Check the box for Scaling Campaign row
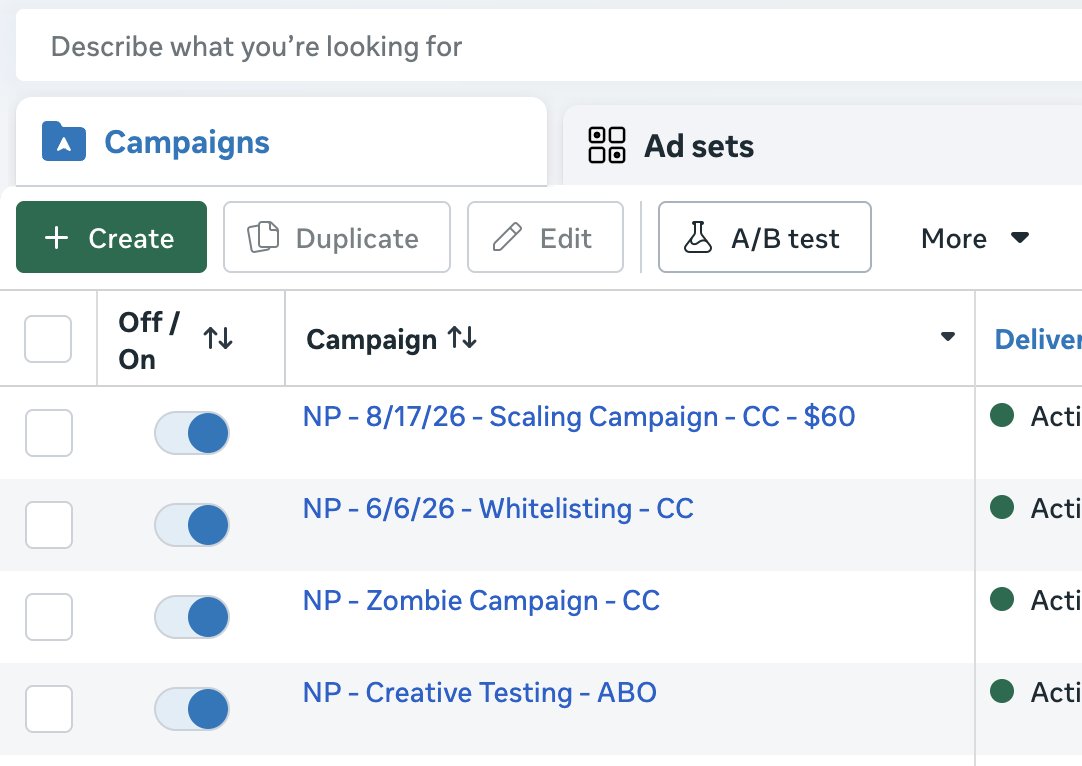Viewport: 1082px width, 766px height. coord(49,433)
